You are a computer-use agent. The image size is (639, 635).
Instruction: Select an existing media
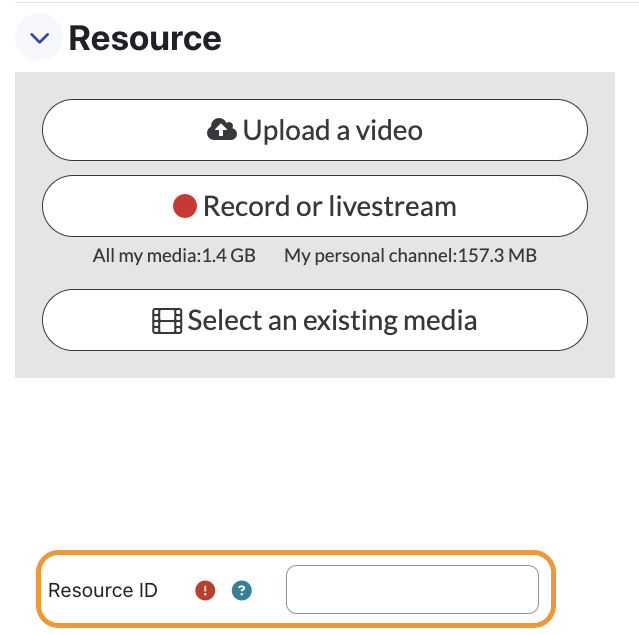tap(315, 320)
